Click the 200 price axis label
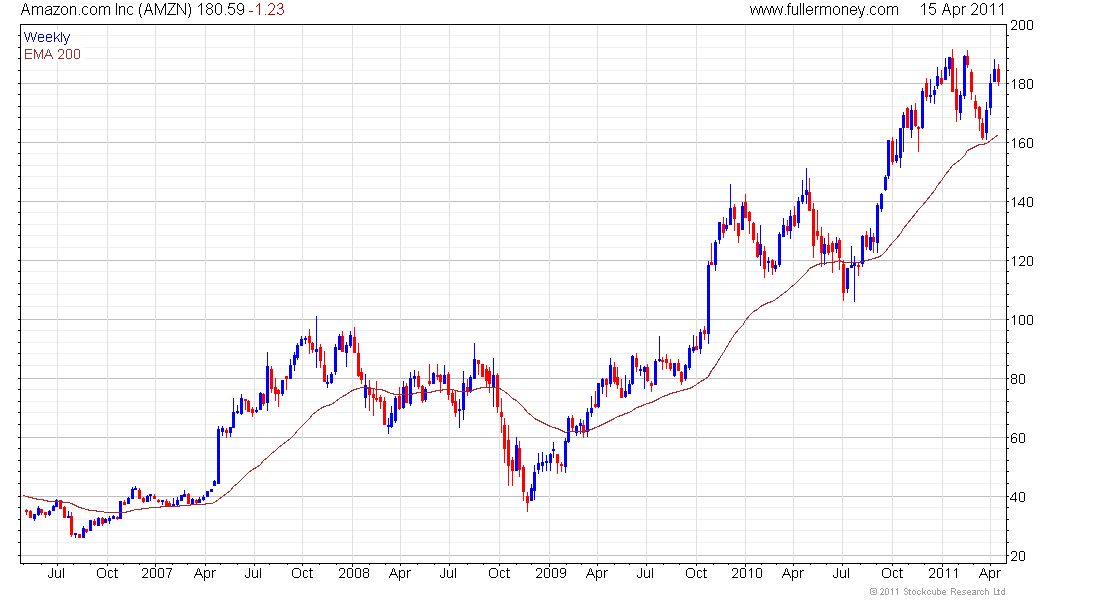 [1022, 25]
